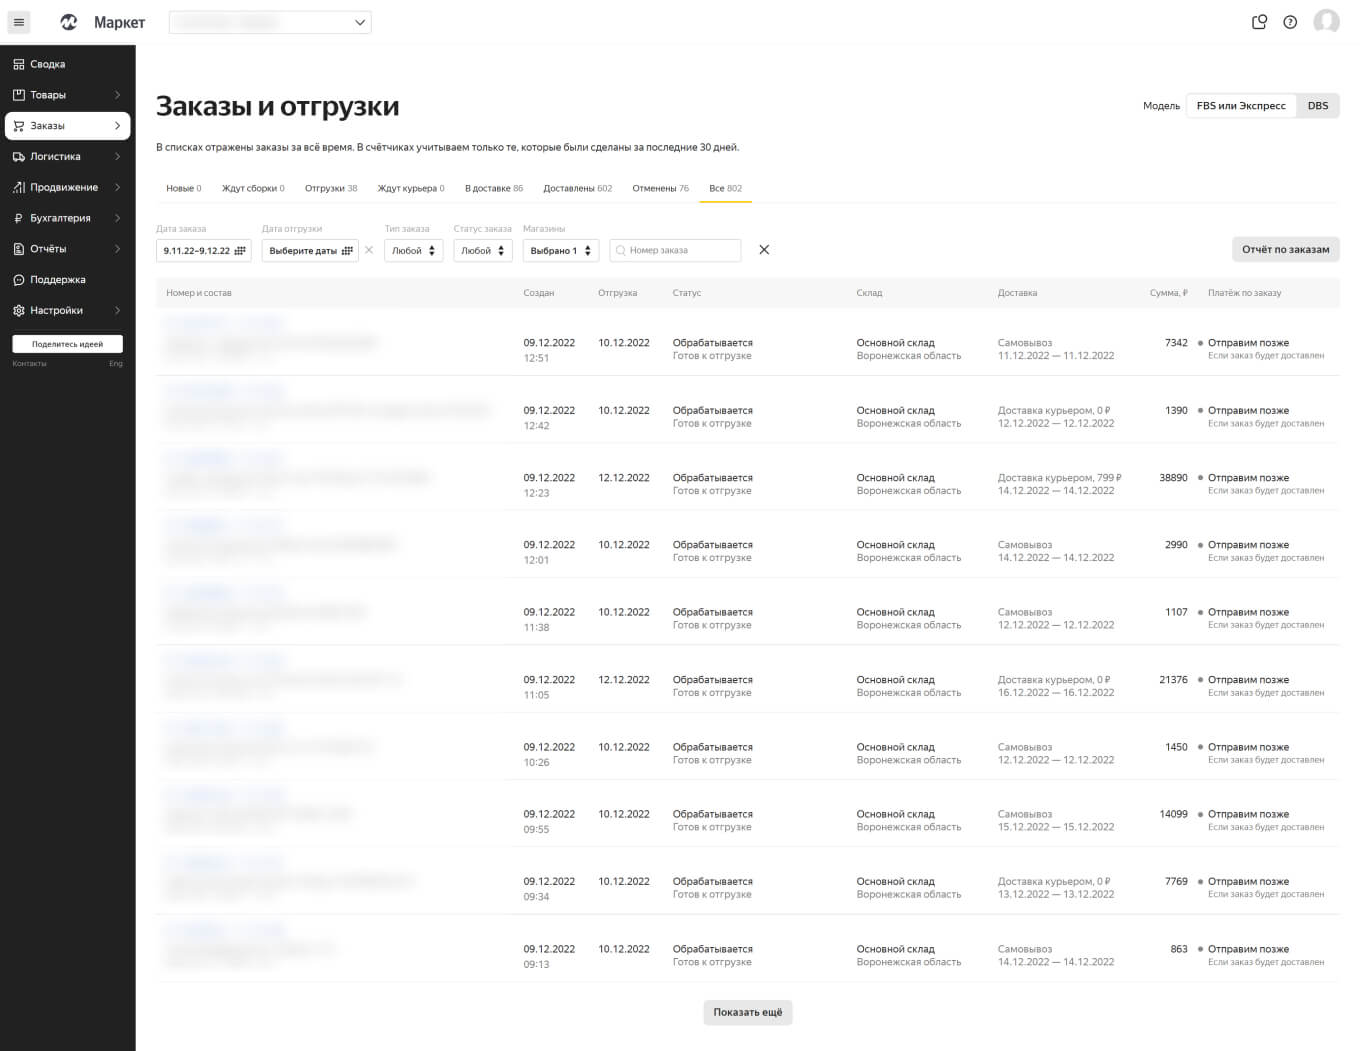
Task: Click the Бухгалтерия ruble icon
Action: (18, 218)
